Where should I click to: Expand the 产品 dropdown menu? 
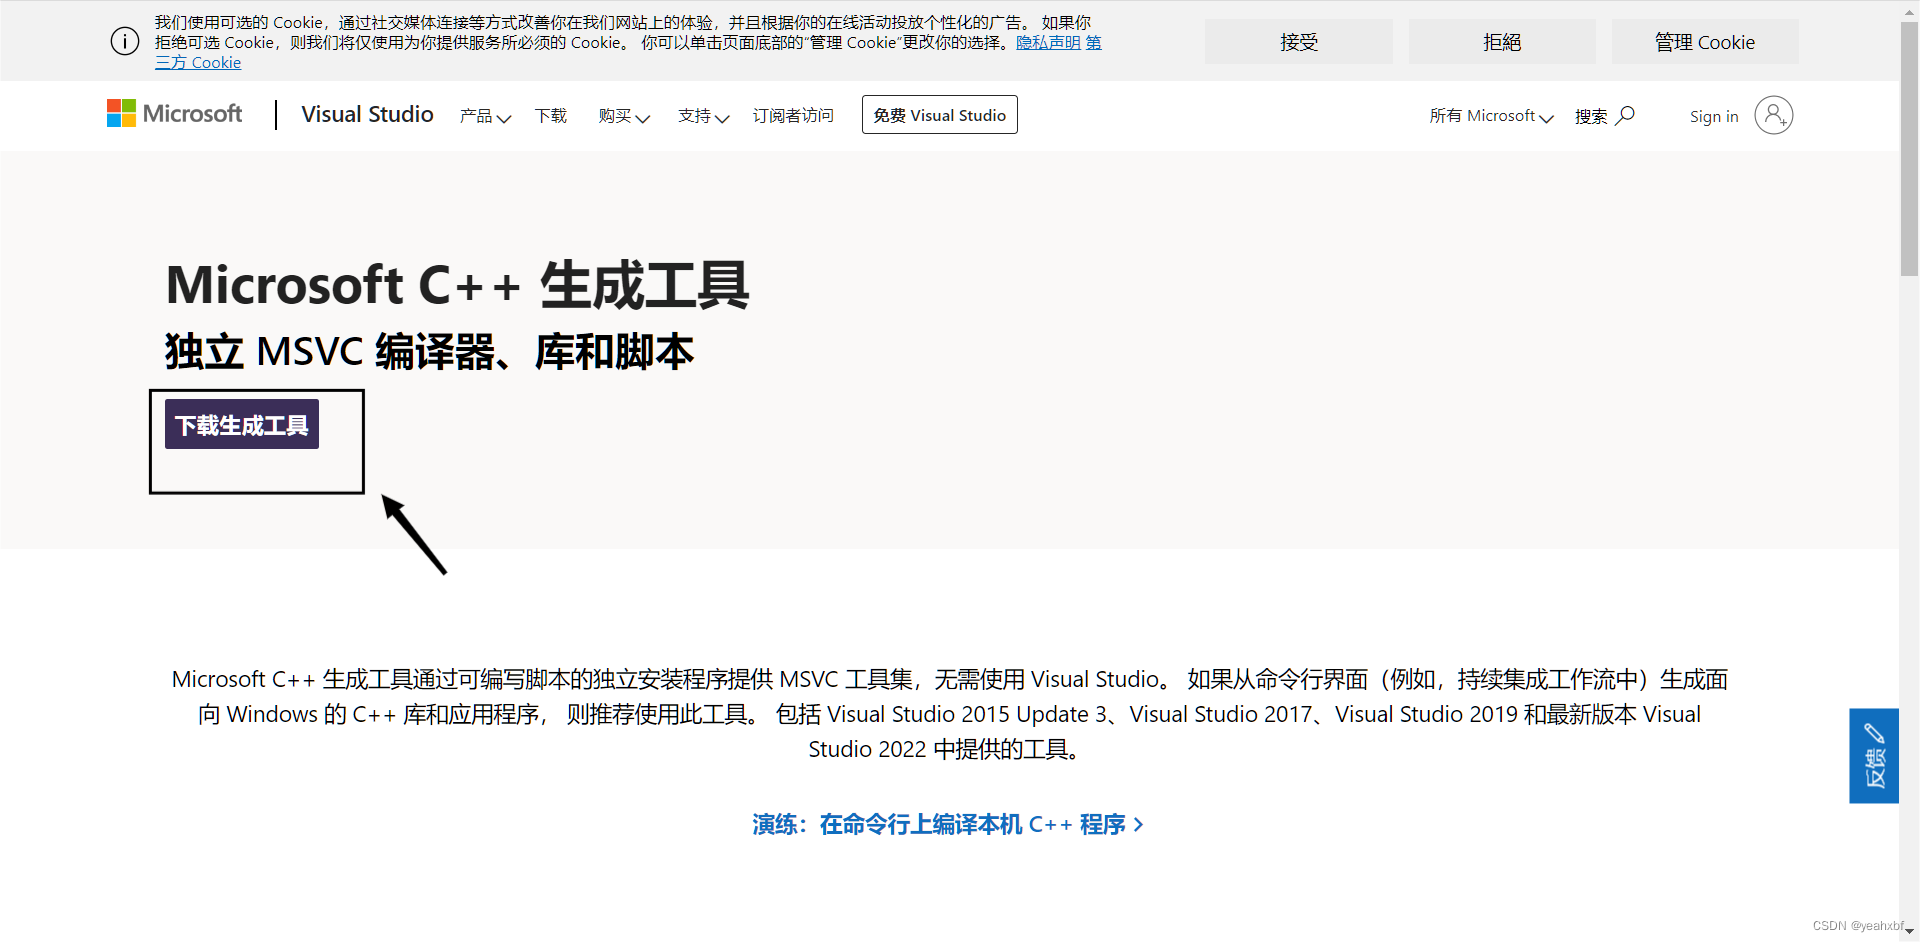click(x=485, y=116)
